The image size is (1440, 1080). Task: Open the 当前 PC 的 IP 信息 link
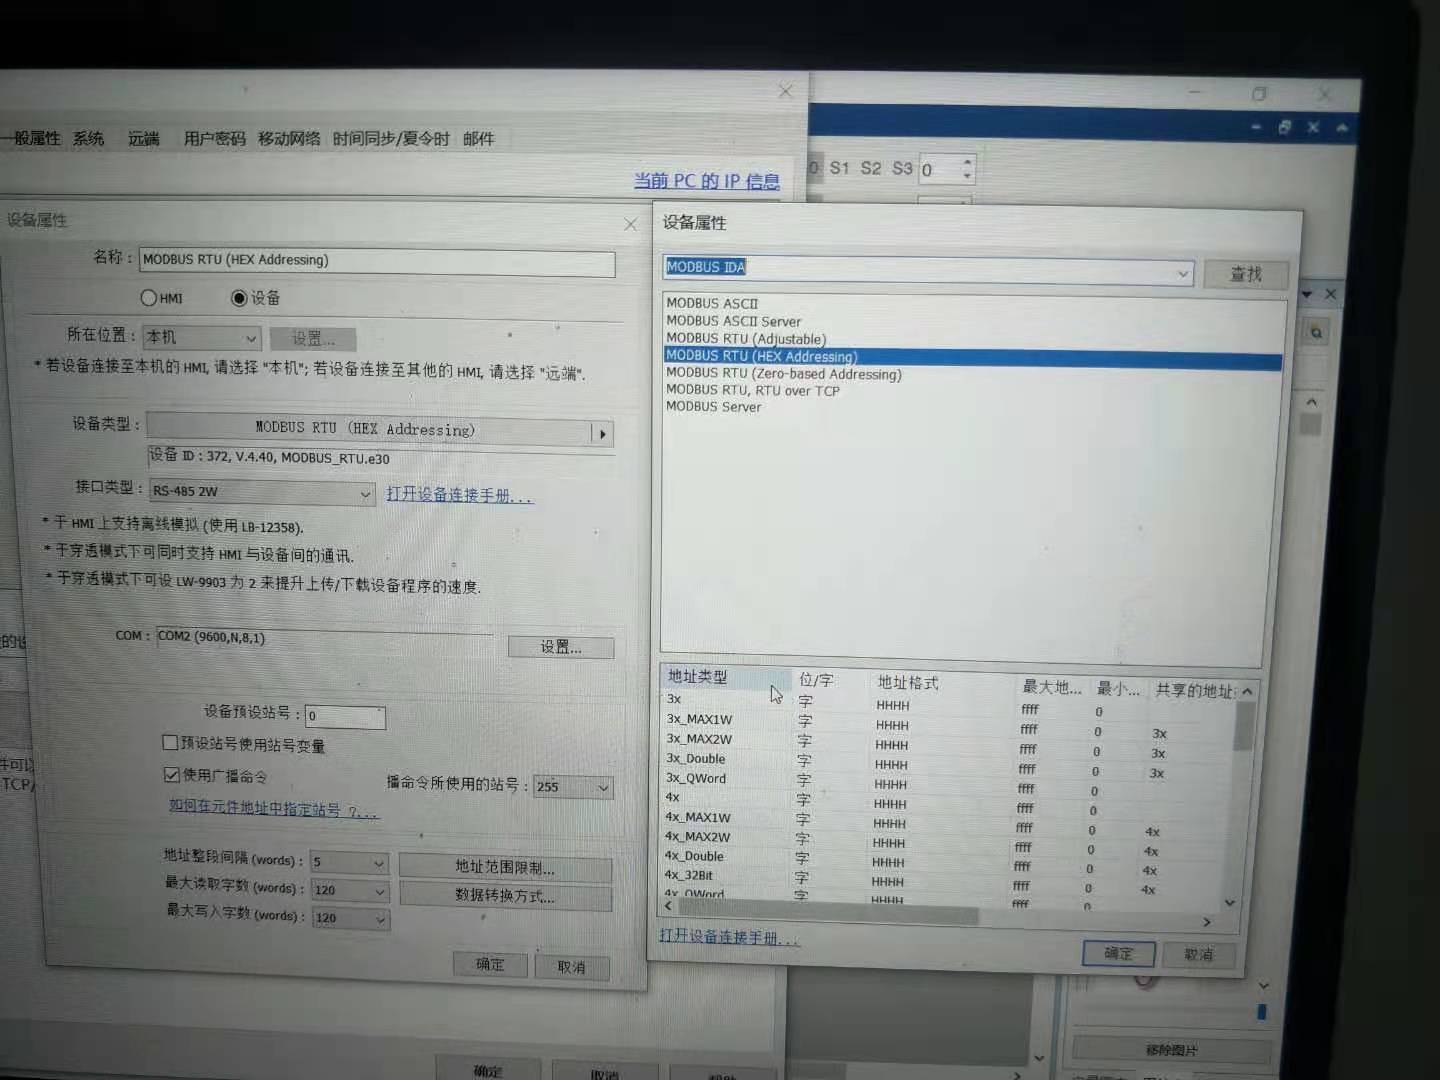(706, 181)
